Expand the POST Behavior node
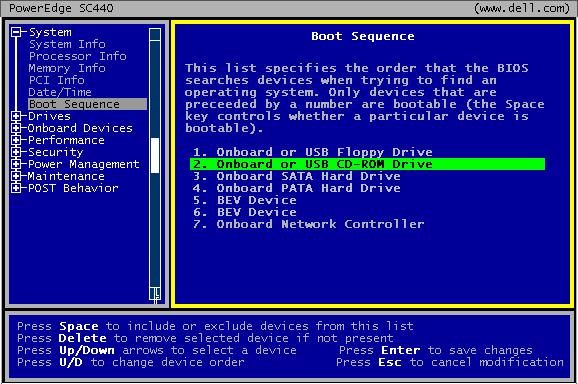 coord(16,188)
